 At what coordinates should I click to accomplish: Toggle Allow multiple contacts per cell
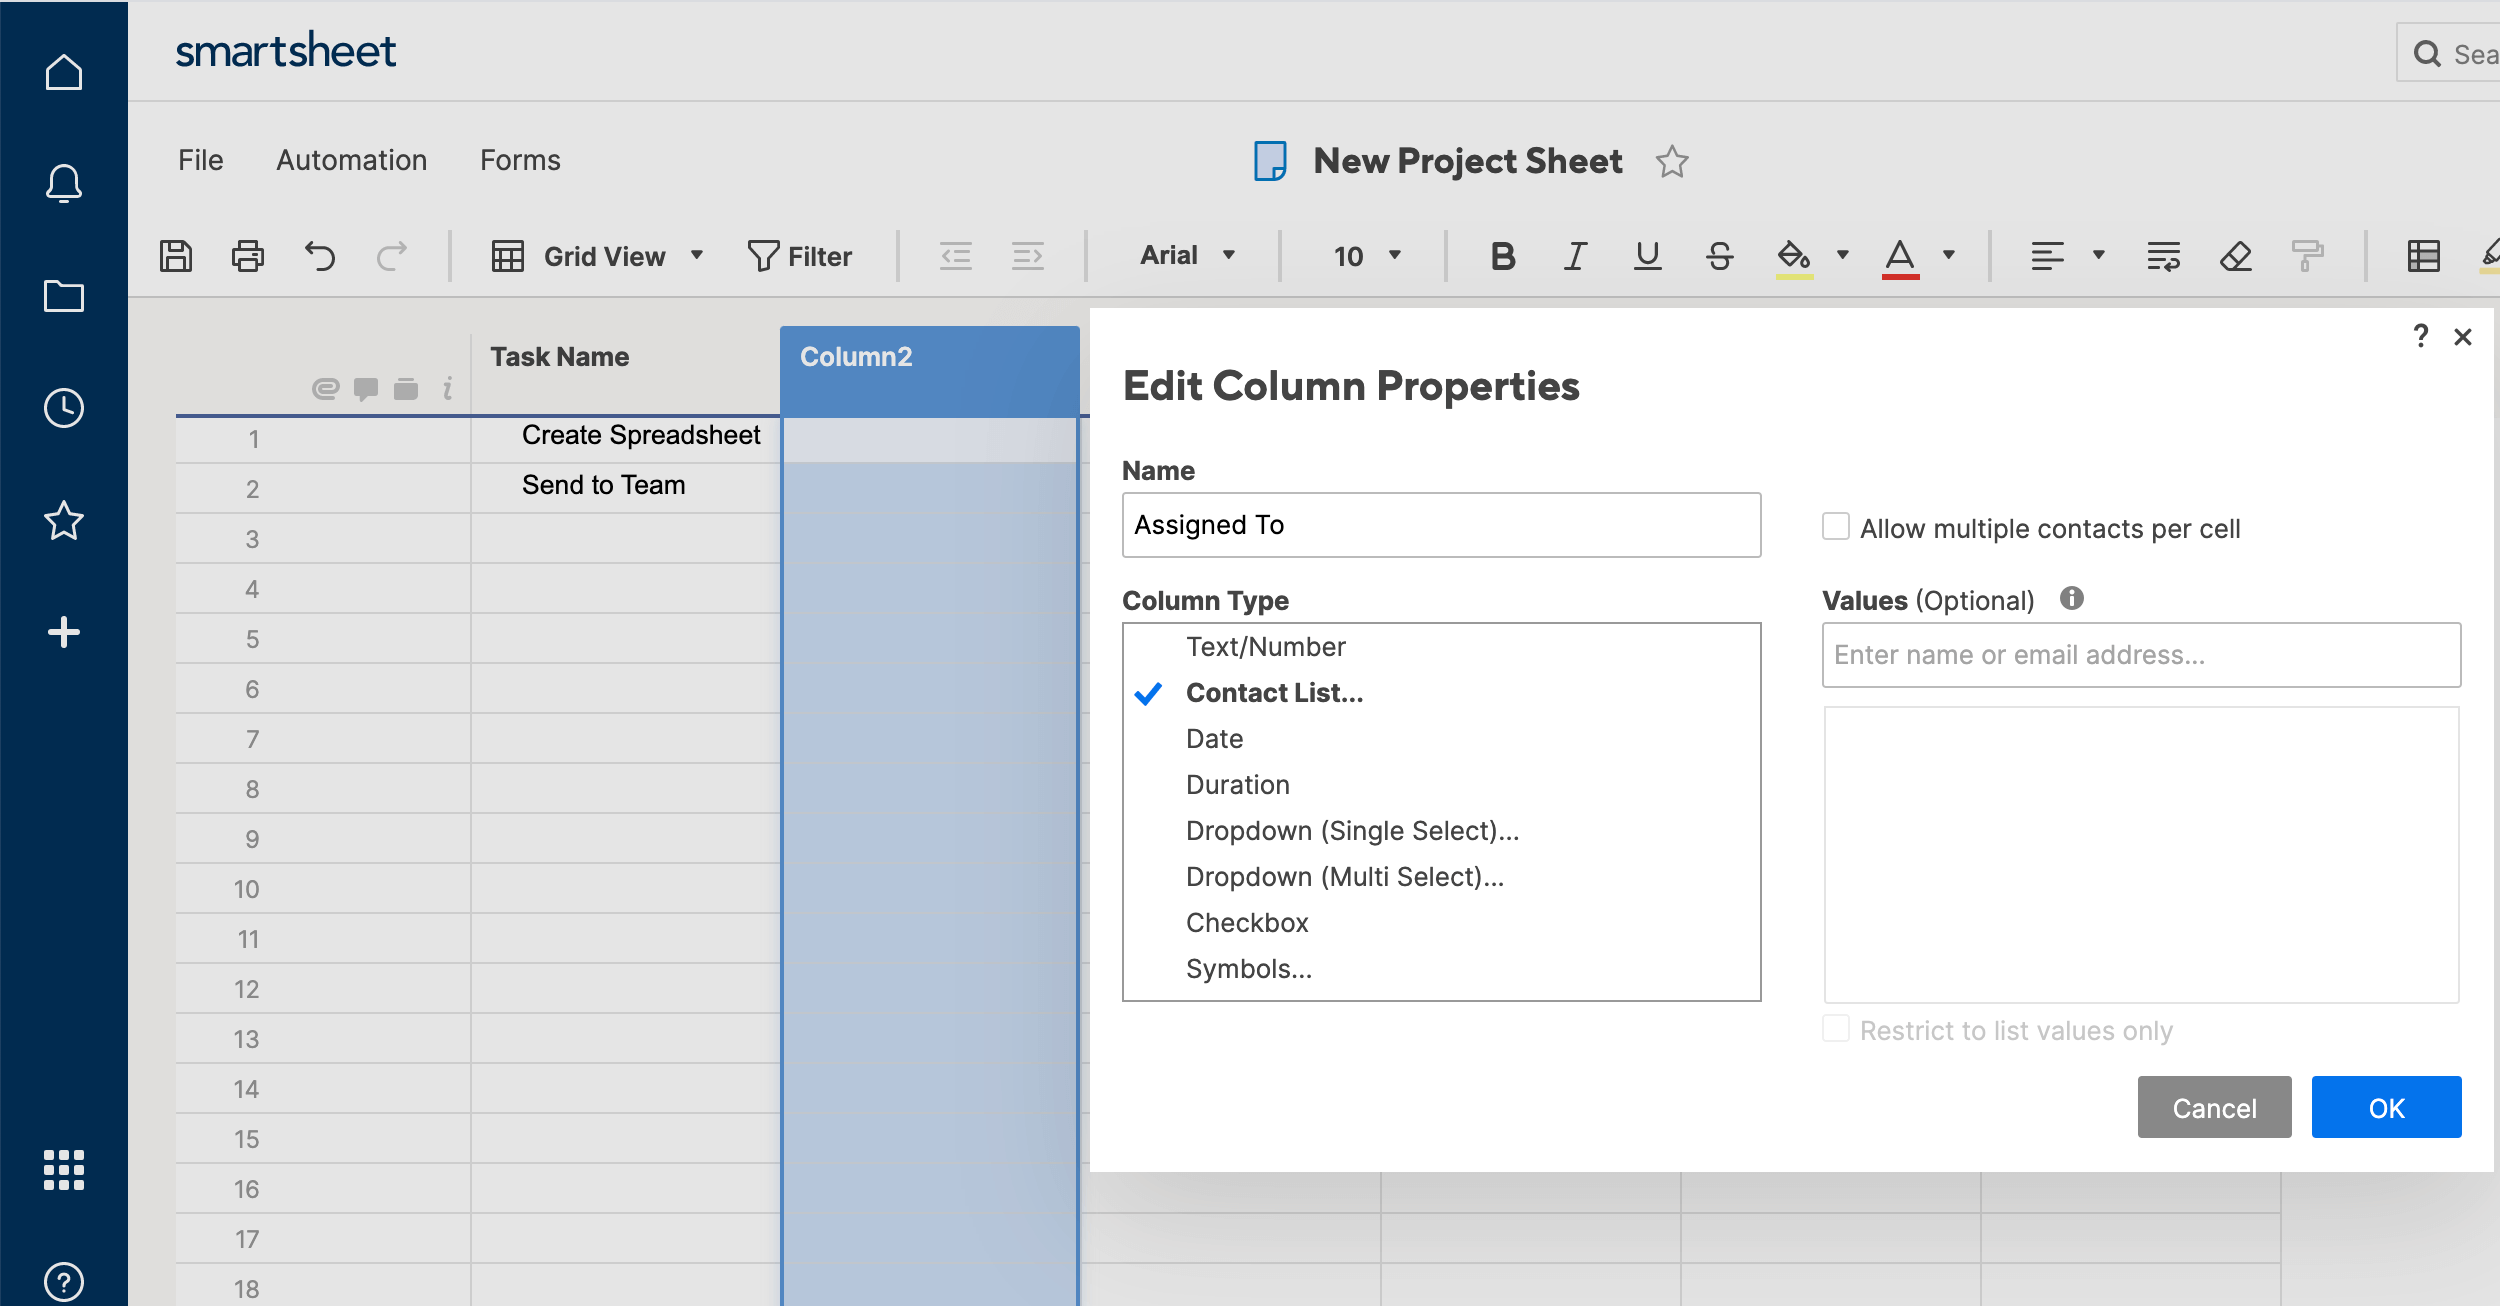pos(1834,526)
